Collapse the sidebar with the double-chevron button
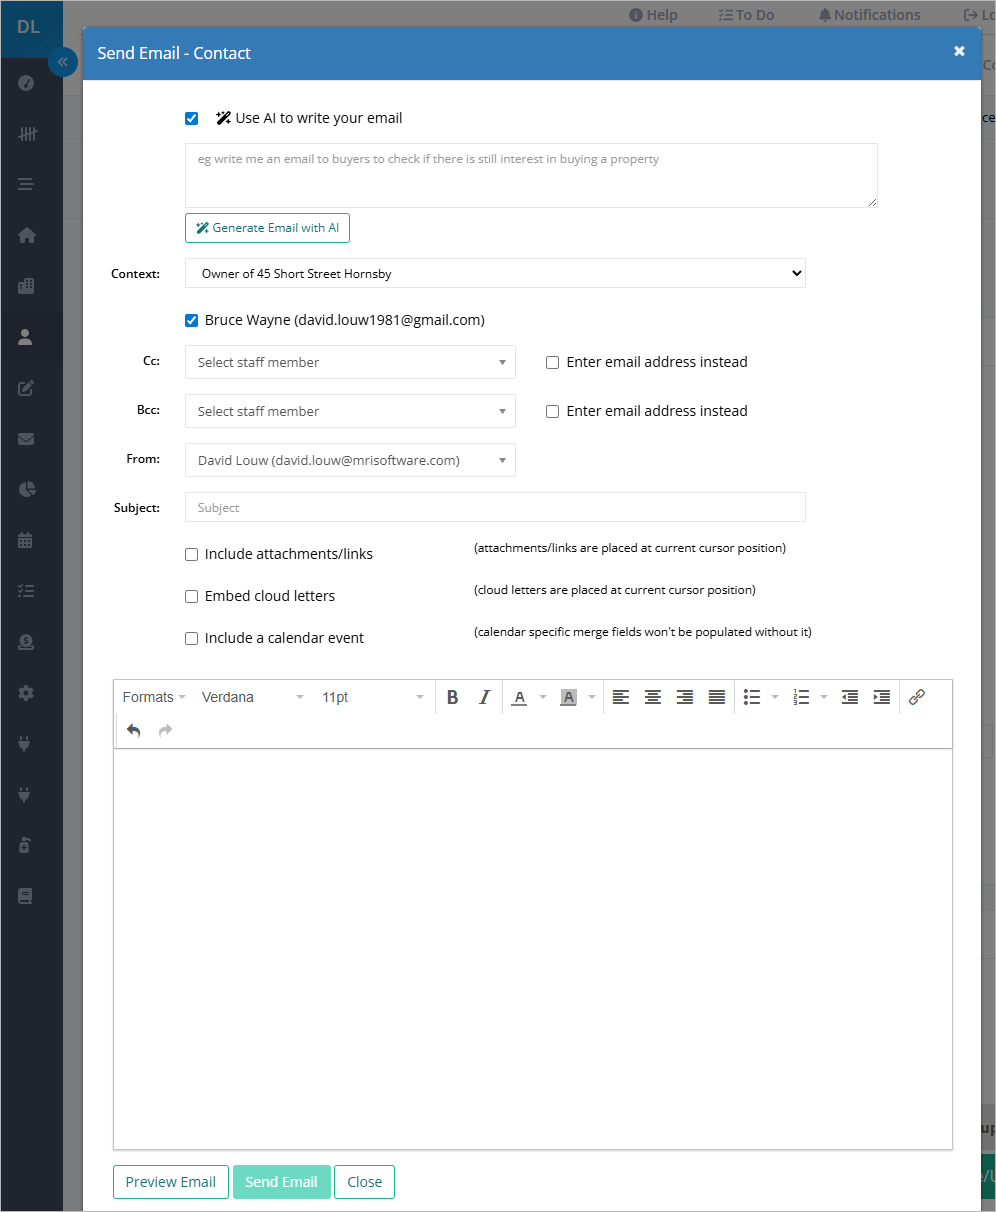Screen dimensions: 996x1212 pos(62,62)
